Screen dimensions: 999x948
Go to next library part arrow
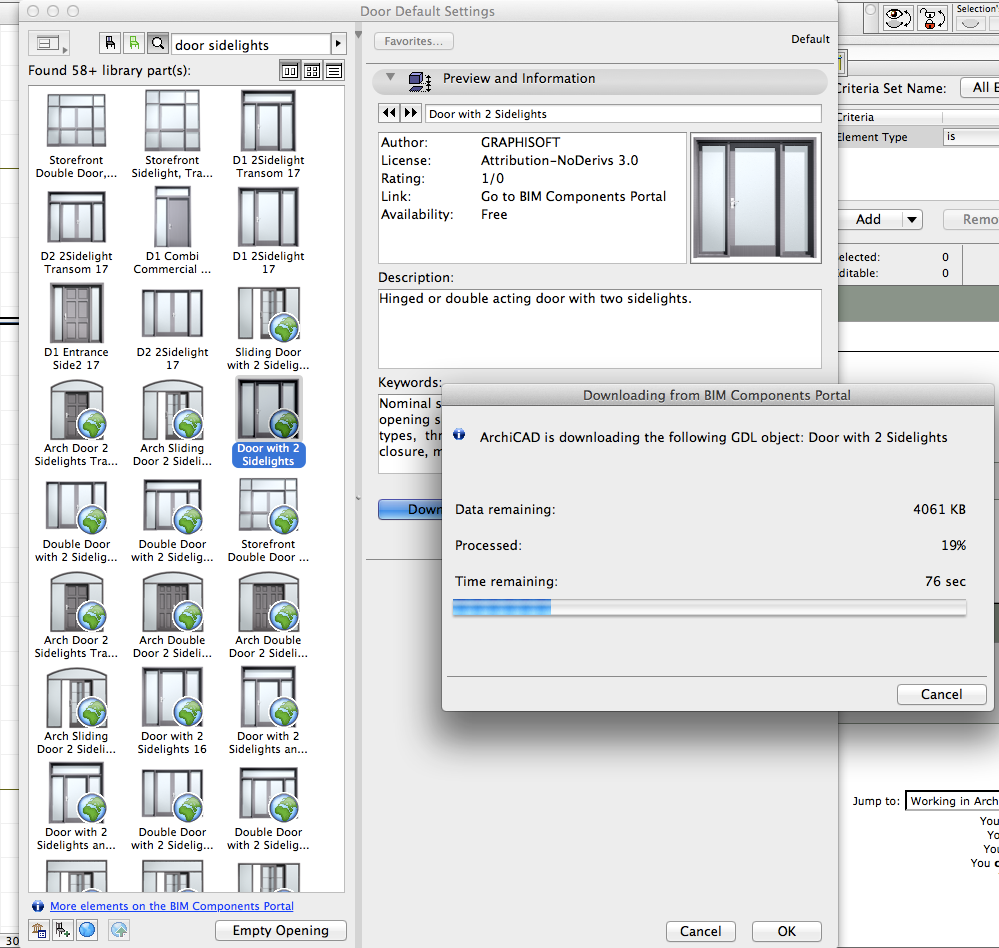(411, 113)
